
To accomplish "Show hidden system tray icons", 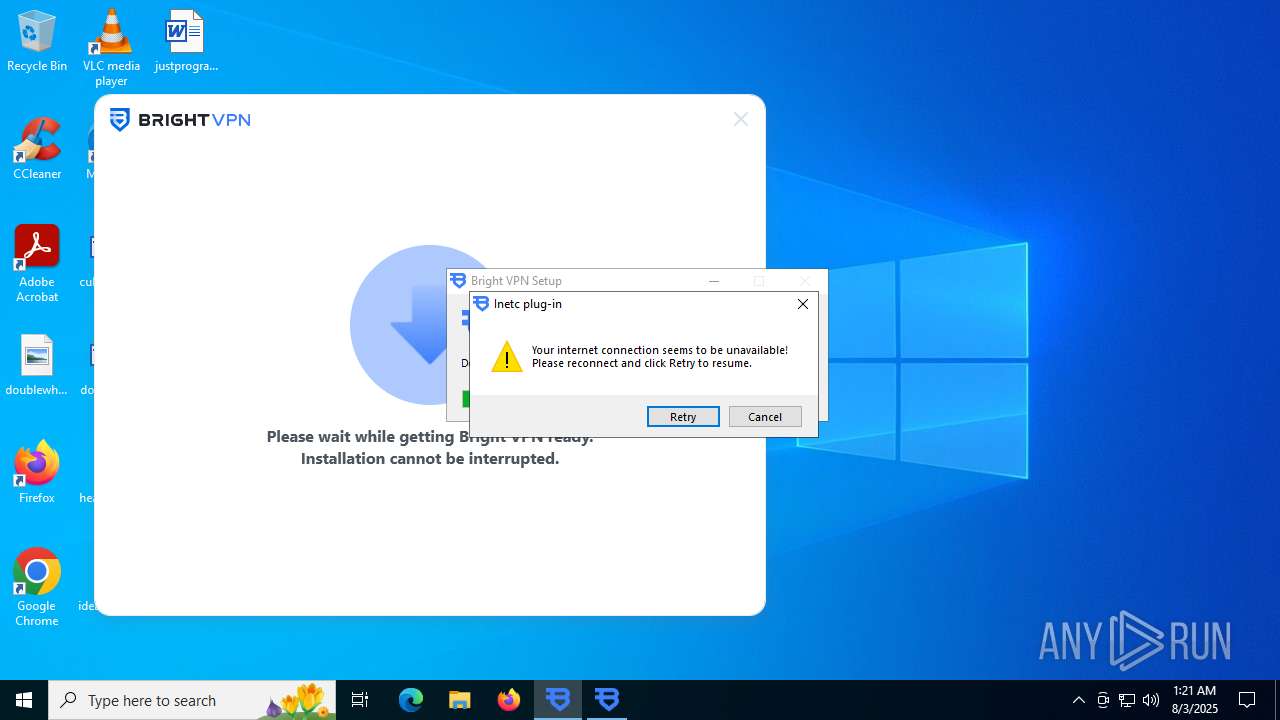I will 1078,700.
